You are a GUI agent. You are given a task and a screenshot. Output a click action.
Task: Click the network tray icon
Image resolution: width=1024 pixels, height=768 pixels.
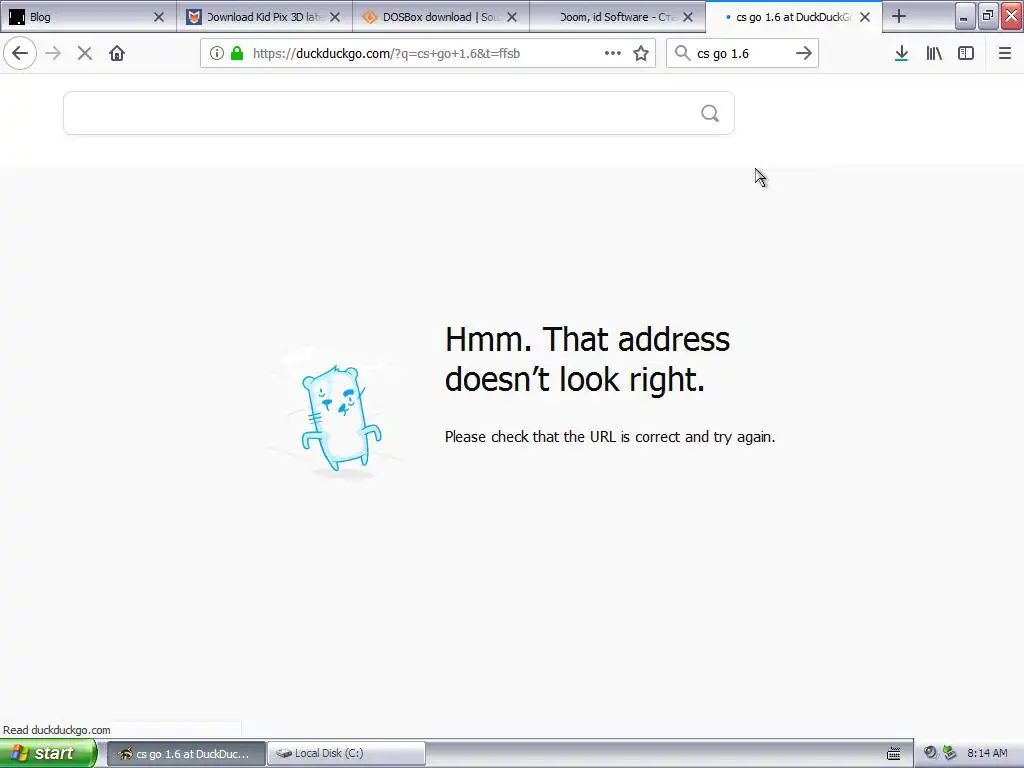click(x=949, y=753)
